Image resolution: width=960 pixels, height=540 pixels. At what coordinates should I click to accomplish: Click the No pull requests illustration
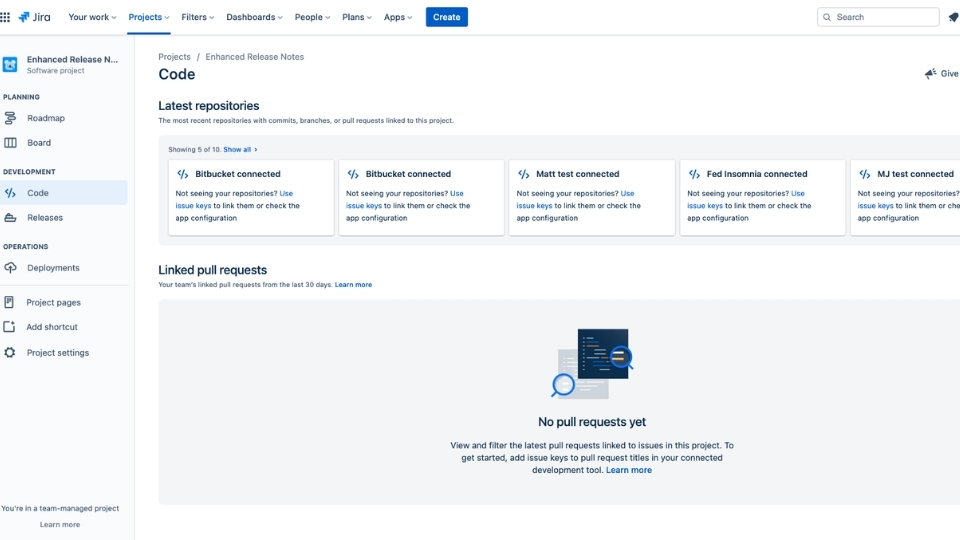592,364
